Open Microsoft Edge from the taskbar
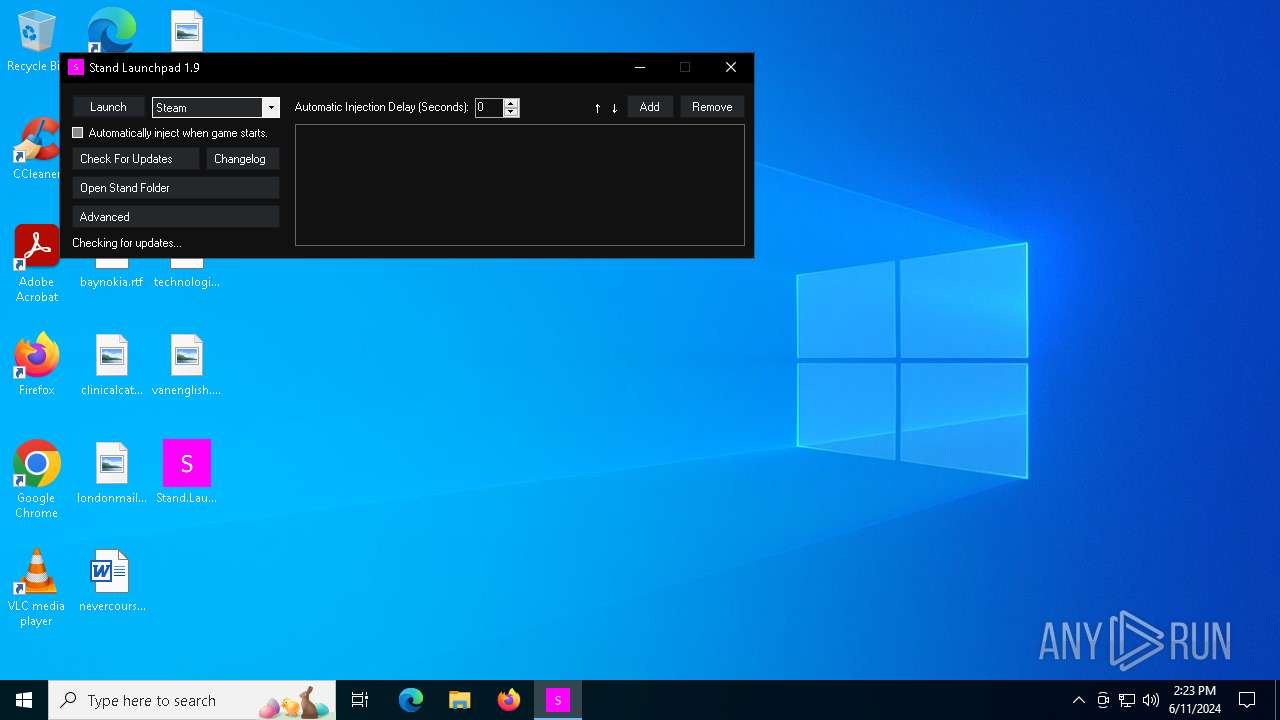1280x720 pixels. pyautogui.click(x=411, y=700)
